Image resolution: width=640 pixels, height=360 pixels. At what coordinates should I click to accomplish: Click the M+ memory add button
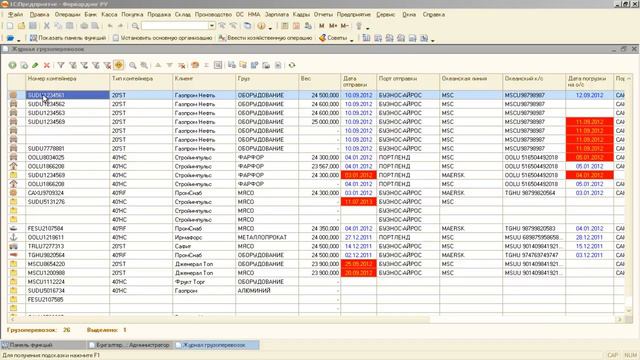pos(333,26)
